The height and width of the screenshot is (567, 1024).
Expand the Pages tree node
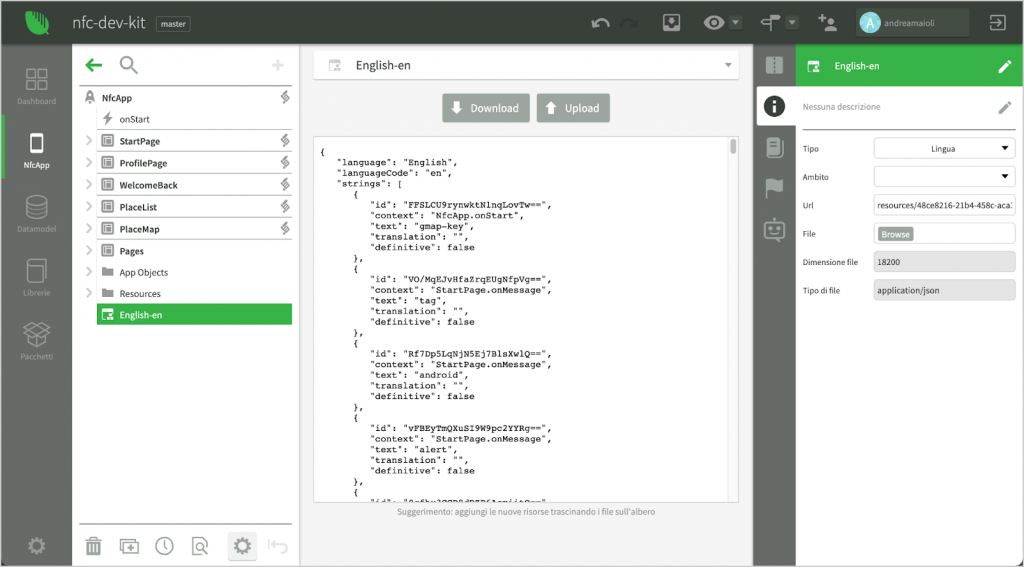click(89, 250)
